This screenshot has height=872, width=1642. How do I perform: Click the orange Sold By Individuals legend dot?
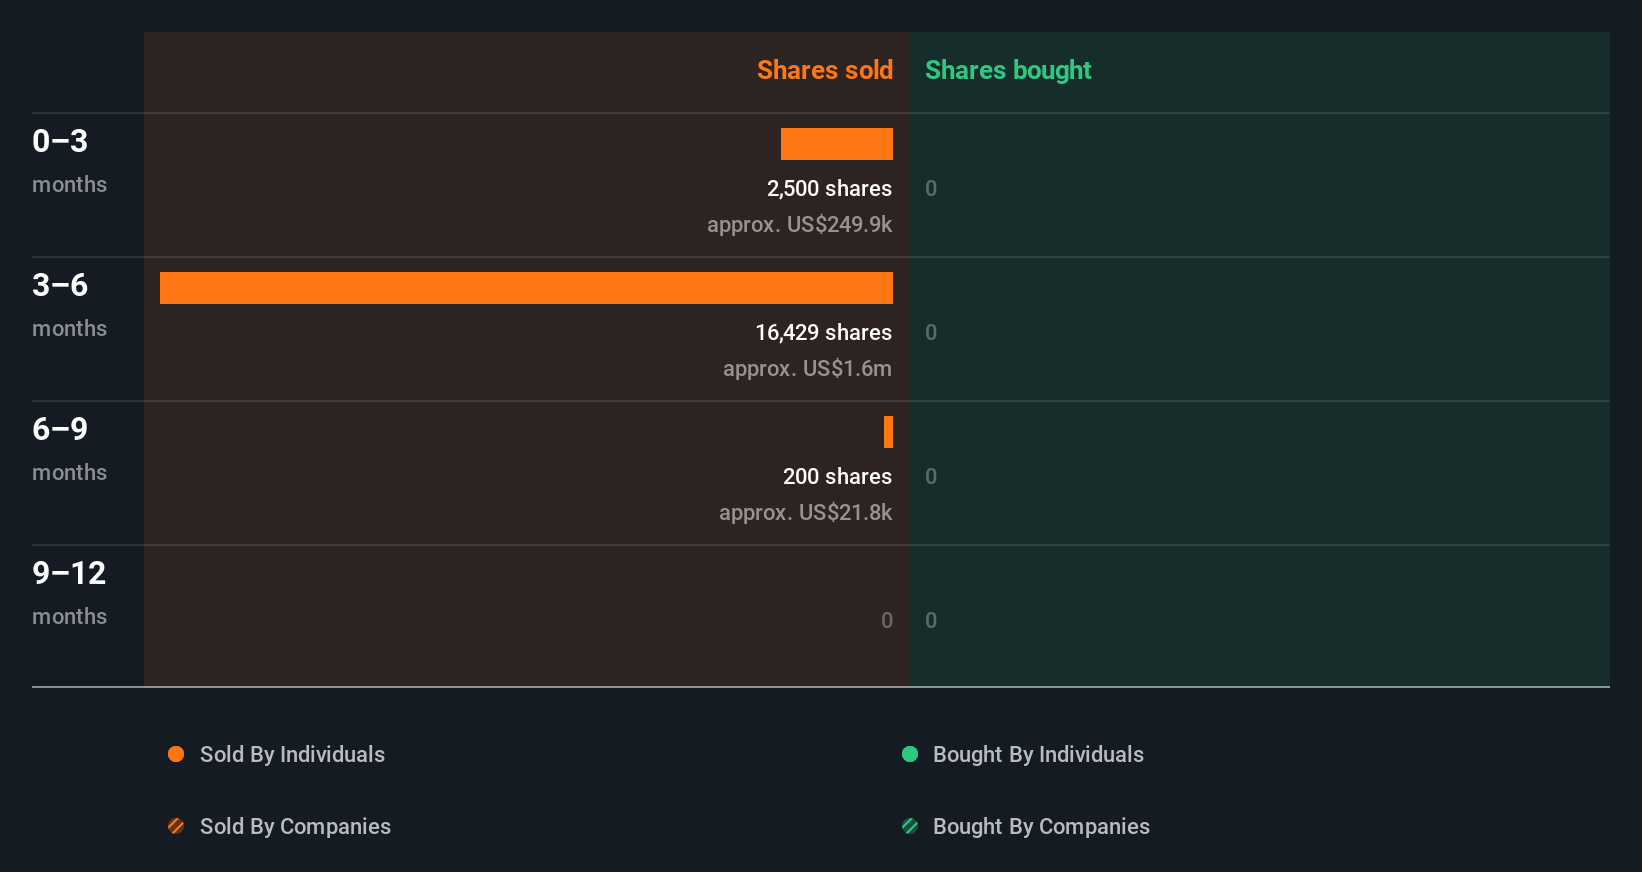point(176,754)
